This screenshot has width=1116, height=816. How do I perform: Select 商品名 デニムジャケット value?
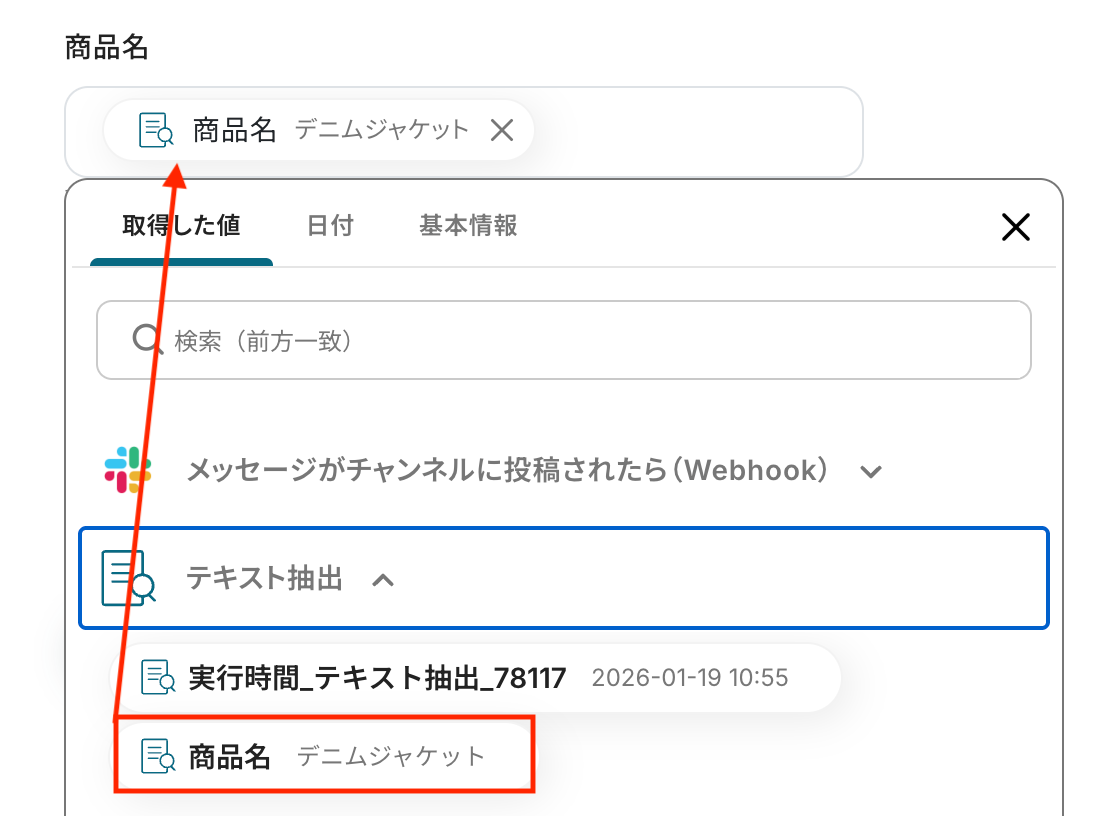324,755
